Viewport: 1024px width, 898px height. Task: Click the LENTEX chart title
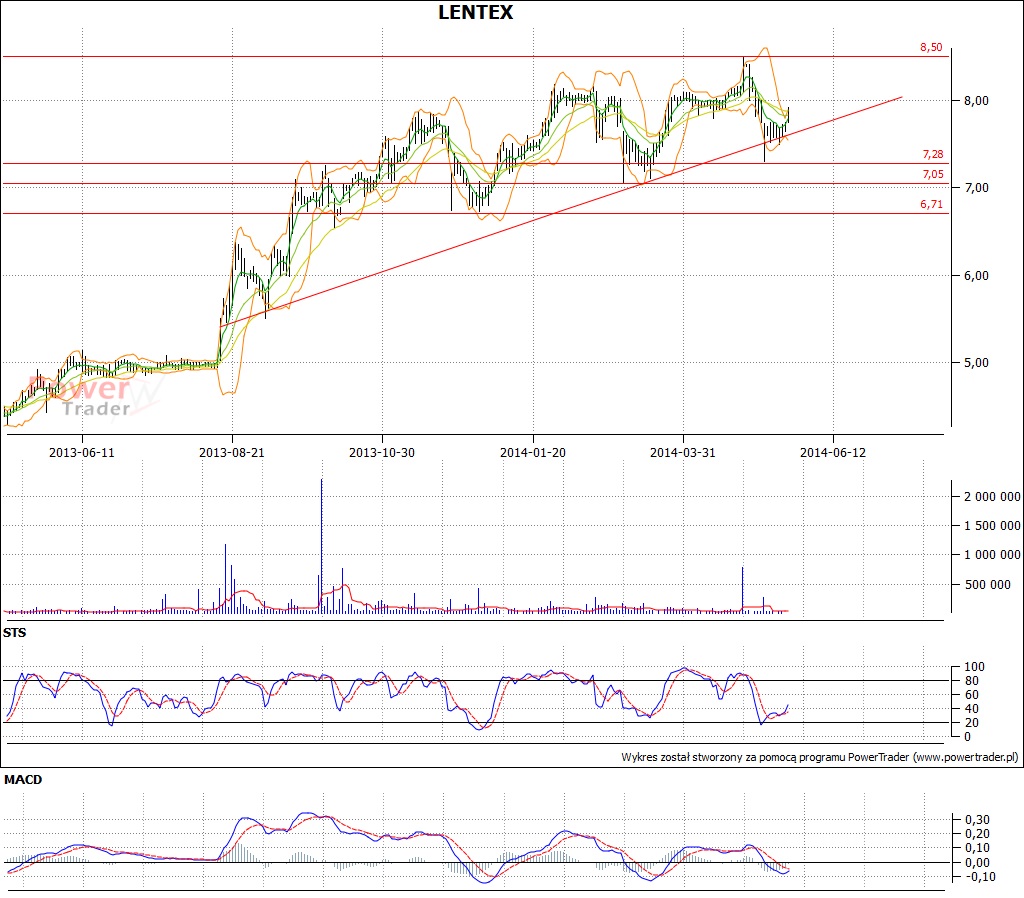coord(475,12)
